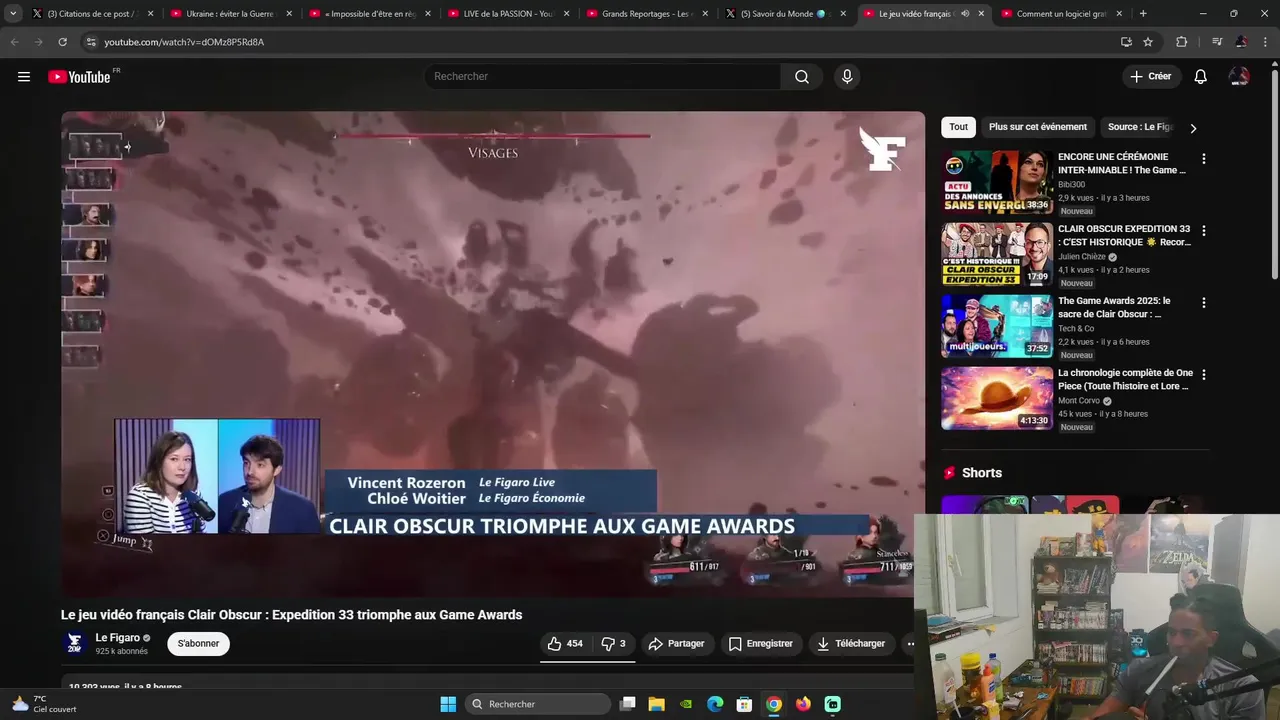Launch NVIDIA app from taskbar

click(x=686, y=704)
